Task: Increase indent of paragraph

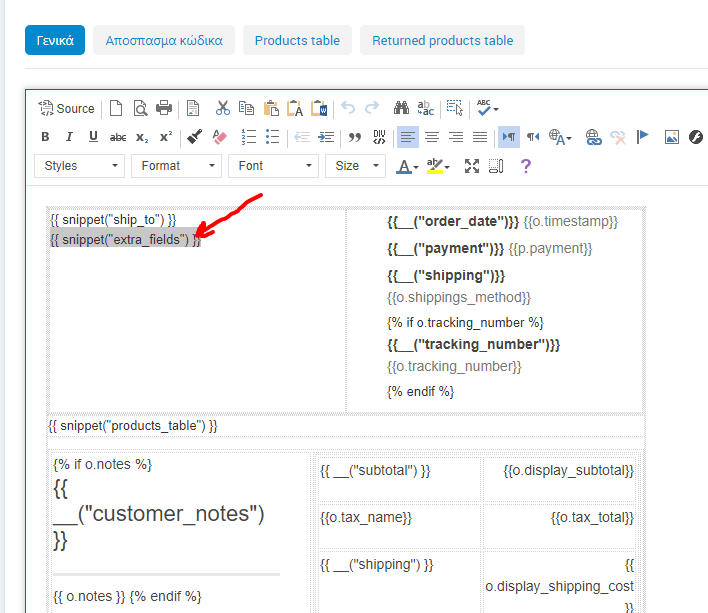Action: 326,137
